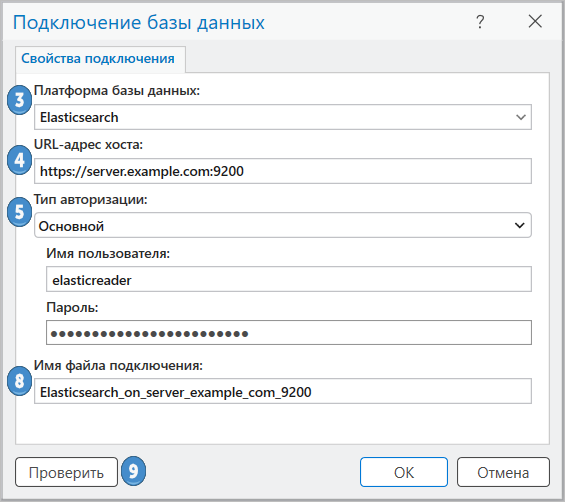Click the Имя пользователя label
This screenshot has width=565, height=502.
[x=108, y=254]
